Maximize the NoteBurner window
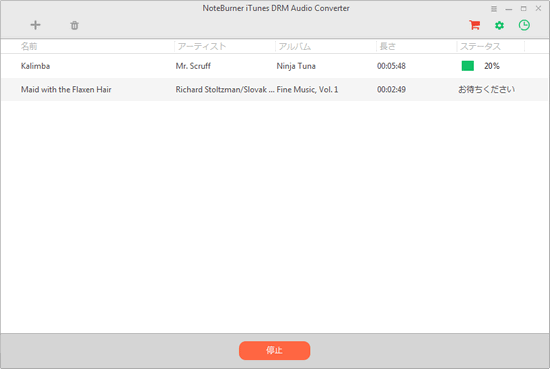Screen dimensions: 550x369 pos(523,8)
